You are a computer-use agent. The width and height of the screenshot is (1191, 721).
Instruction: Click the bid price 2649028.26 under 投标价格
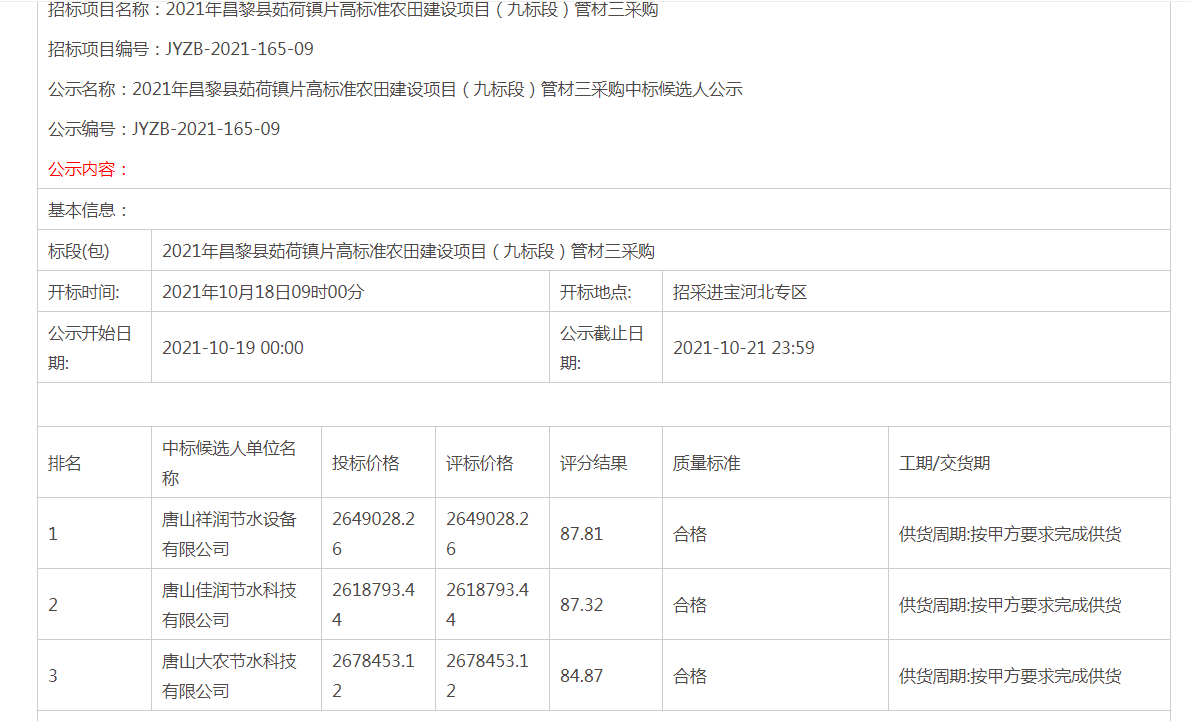[373, 534]
